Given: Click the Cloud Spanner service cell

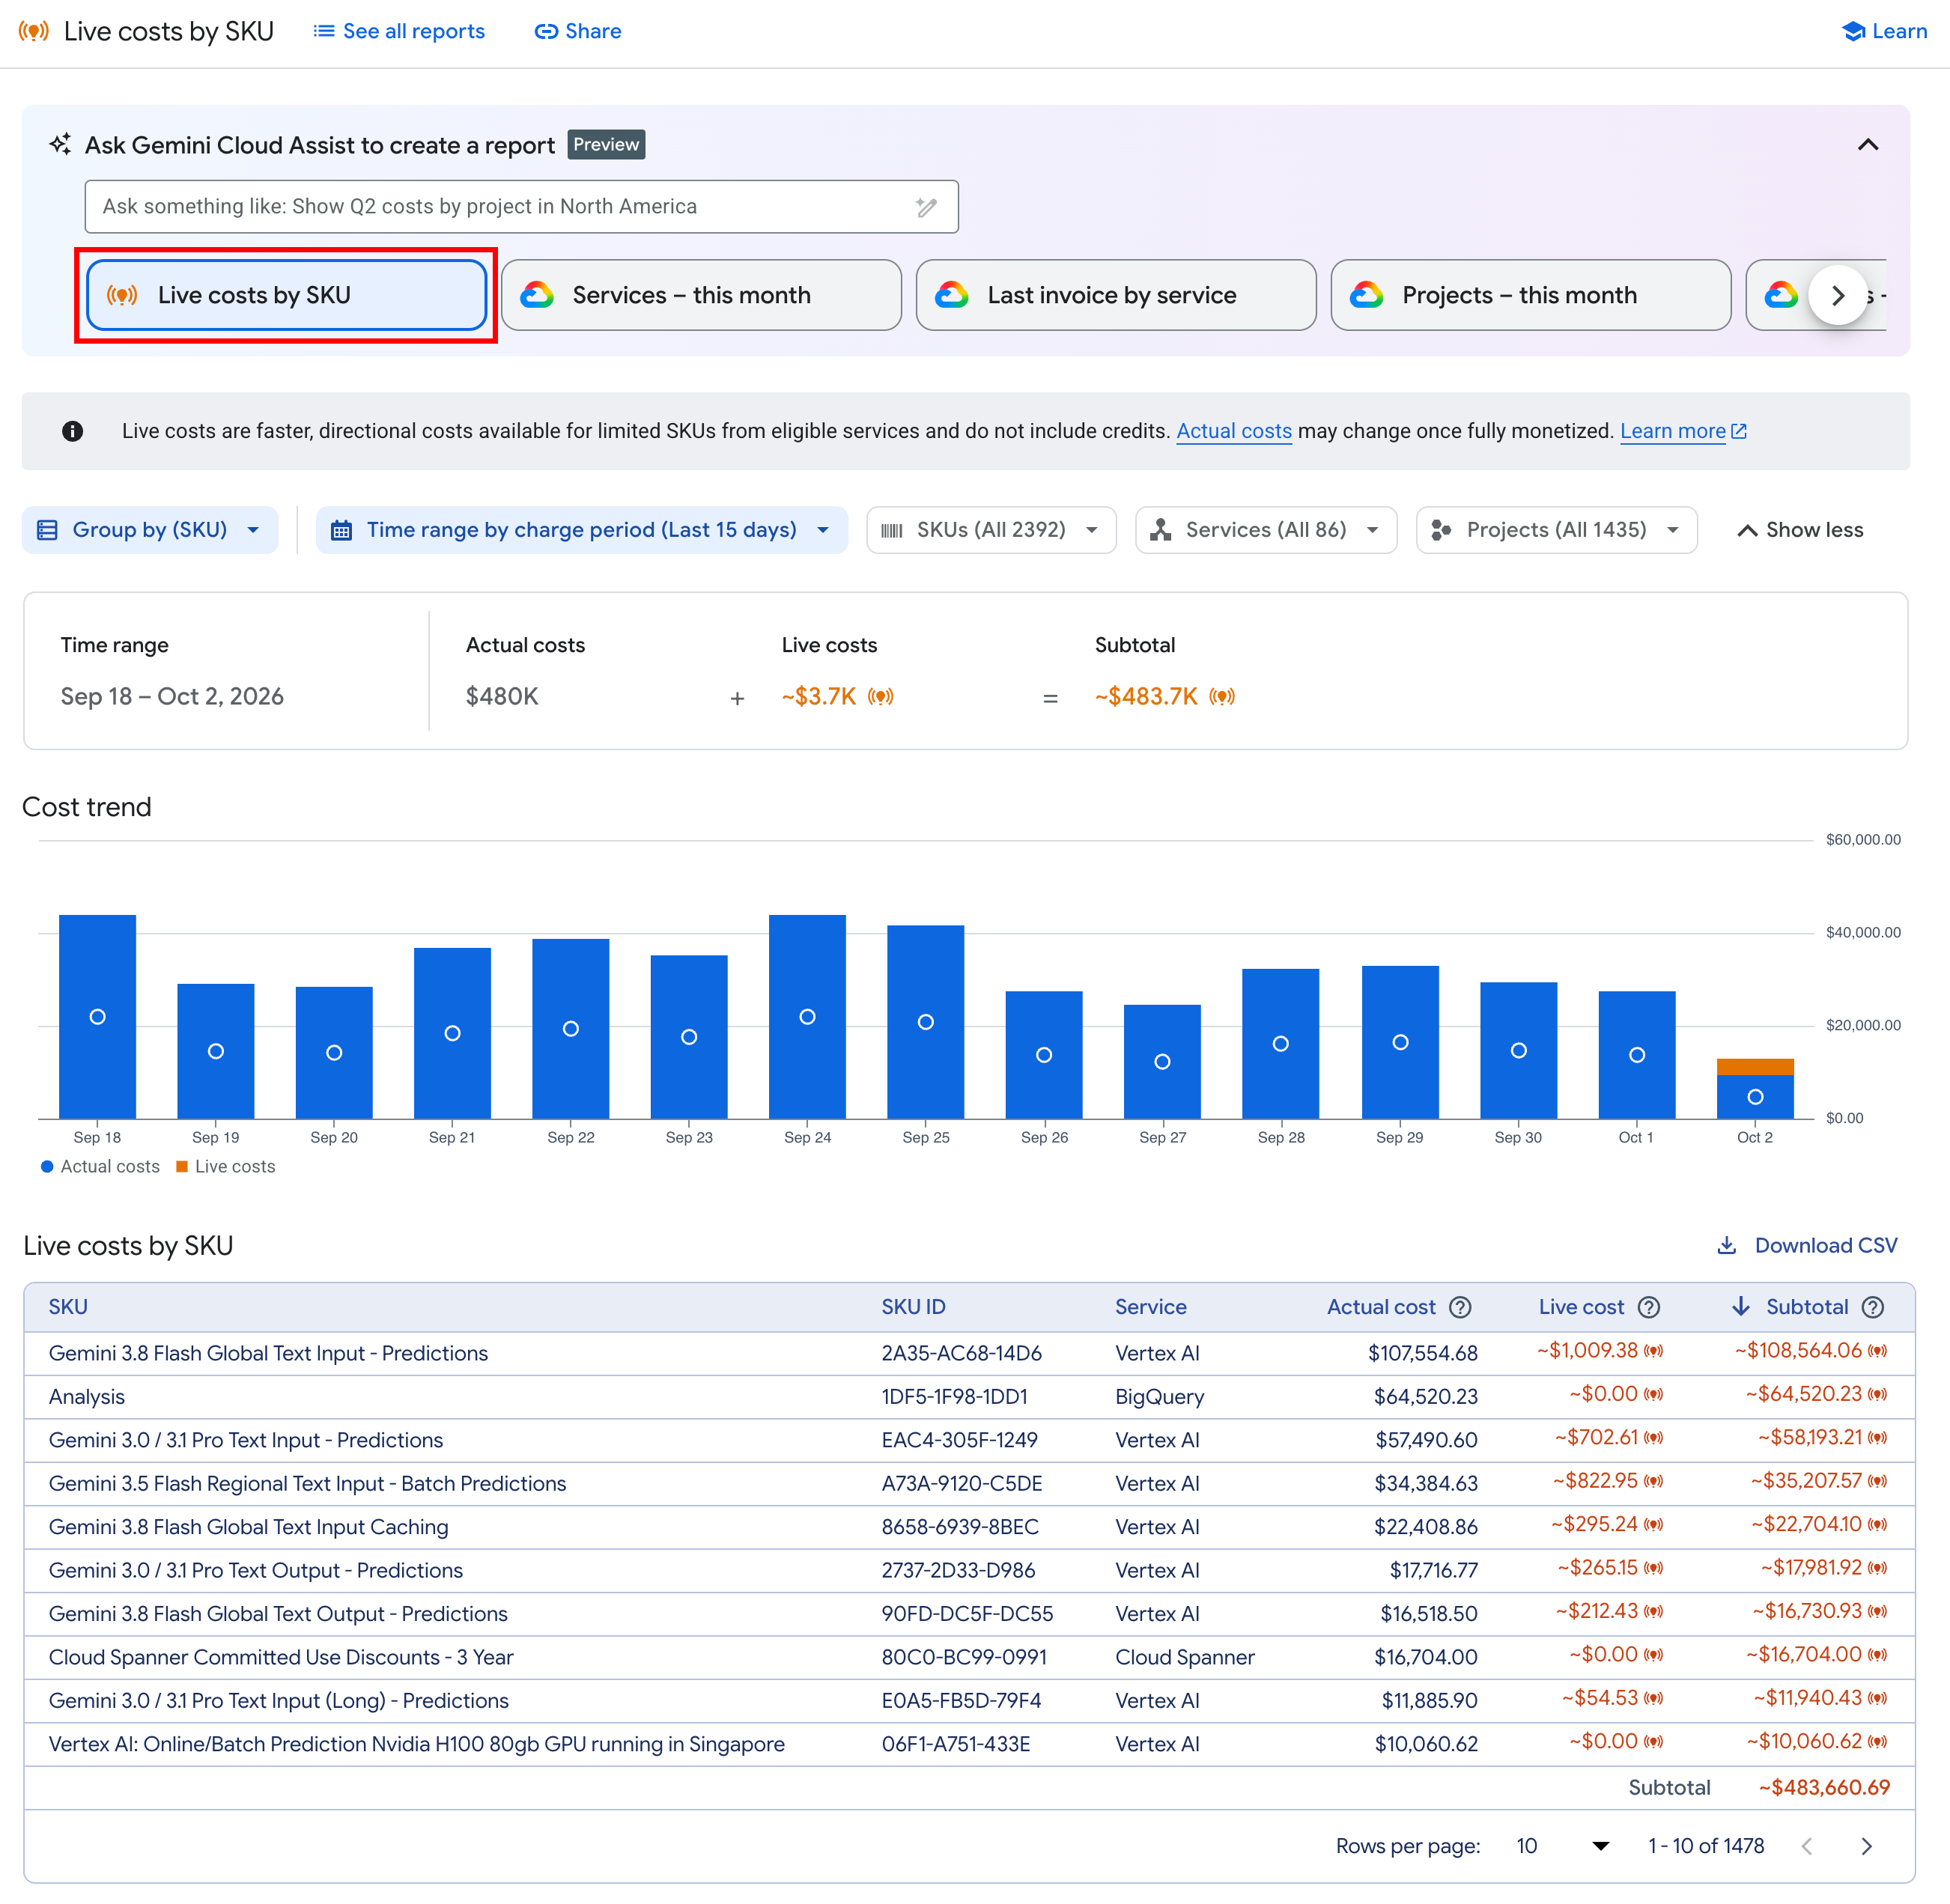Looking at the screenshot, I should coord(1184,1657).
